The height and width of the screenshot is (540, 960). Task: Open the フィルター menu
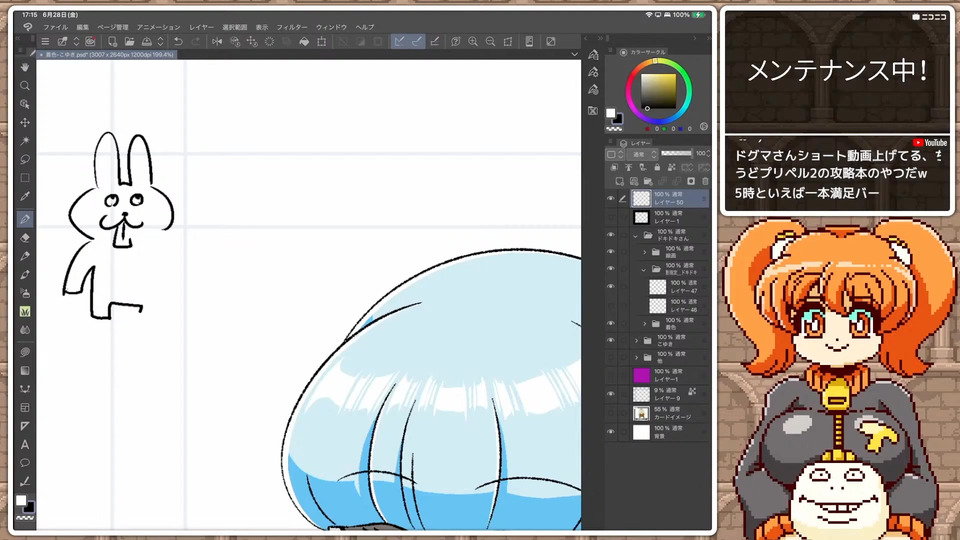(x=292, y=28)
